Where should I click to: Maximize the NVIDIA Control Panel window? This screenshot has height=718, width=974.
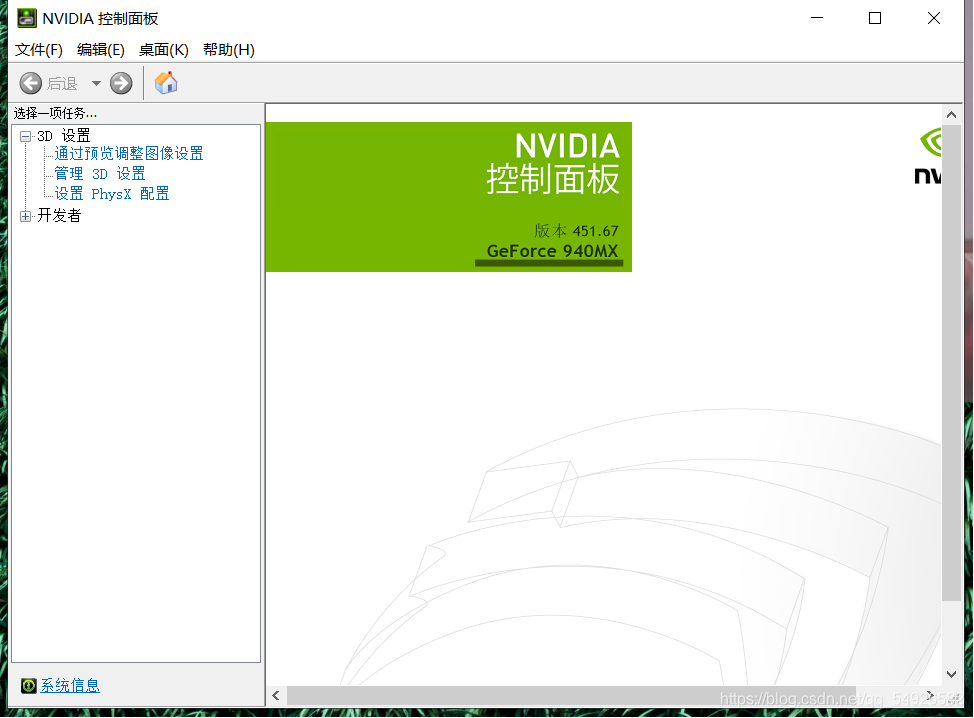click(875, 18)
